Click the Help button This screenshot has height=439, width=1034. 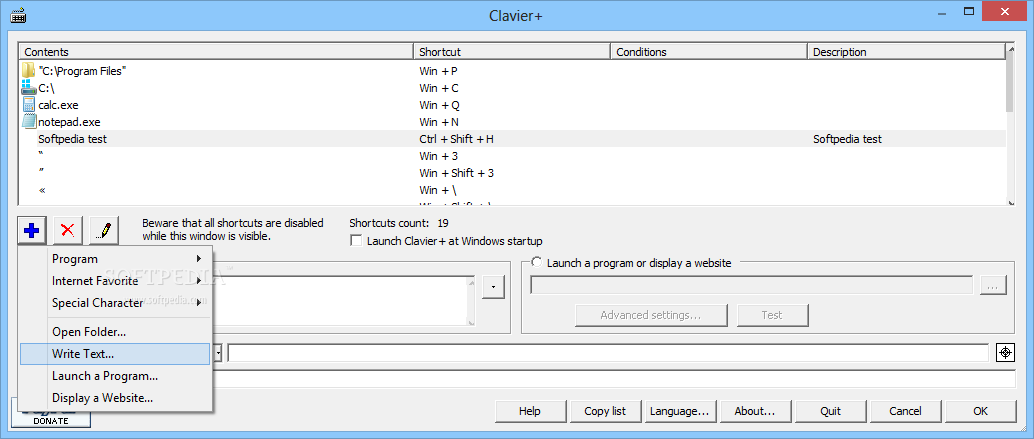(530, 411)
